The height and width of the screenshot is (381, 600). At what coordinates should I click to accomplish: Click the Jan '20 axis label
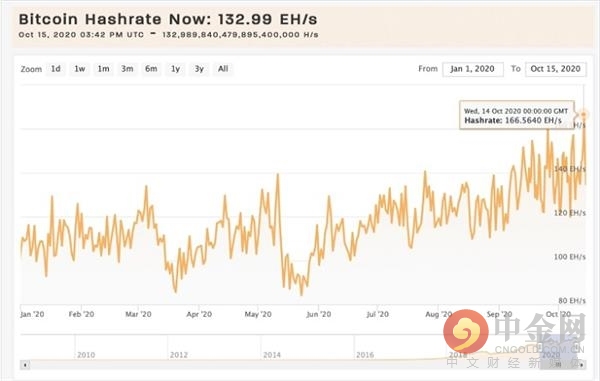tap(32, 314)
